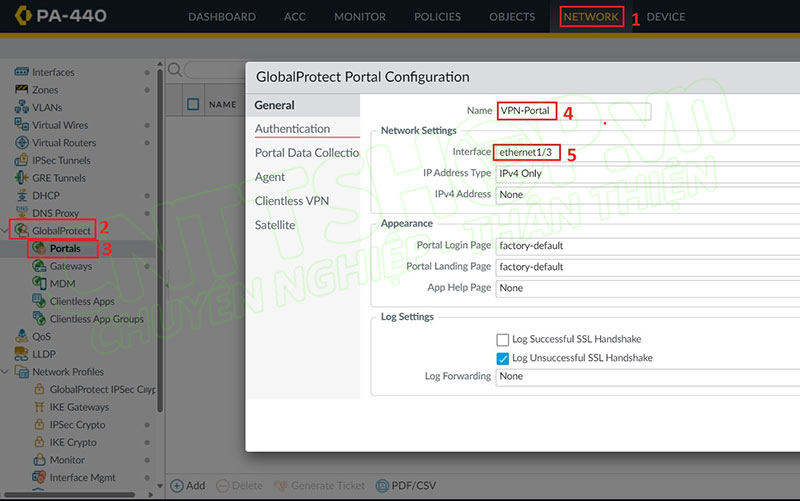Viewport: 800px width, 501px height.
Task: Open the OBJECTS tab
Action: (x=512, y=17)
